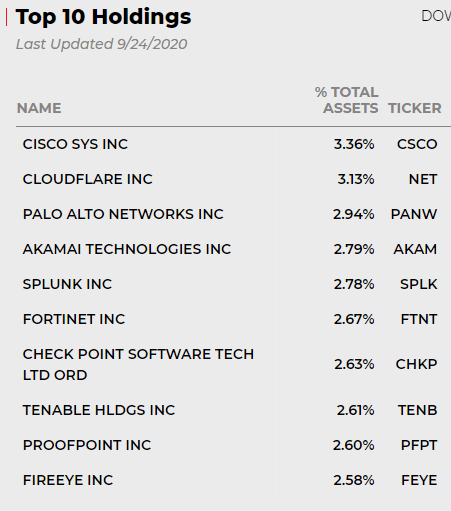
Task: Click the TENB ticker symbol
Action: click(x=417, y=410)
